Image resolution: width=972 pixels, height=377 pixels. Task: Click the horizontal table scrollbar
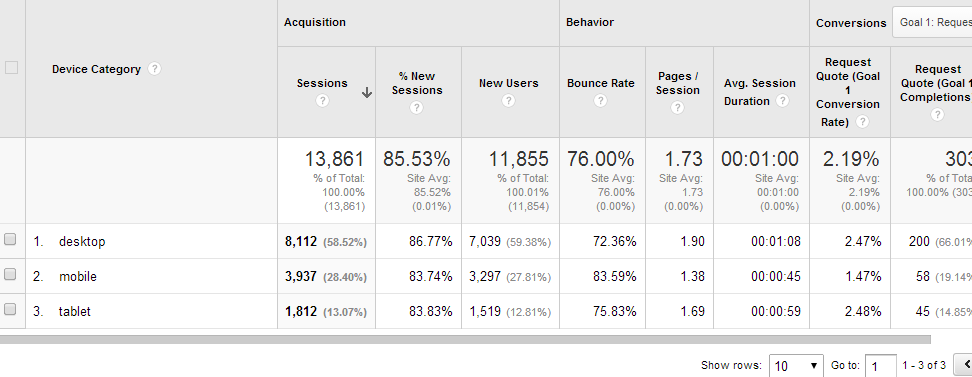pos(465,339)
